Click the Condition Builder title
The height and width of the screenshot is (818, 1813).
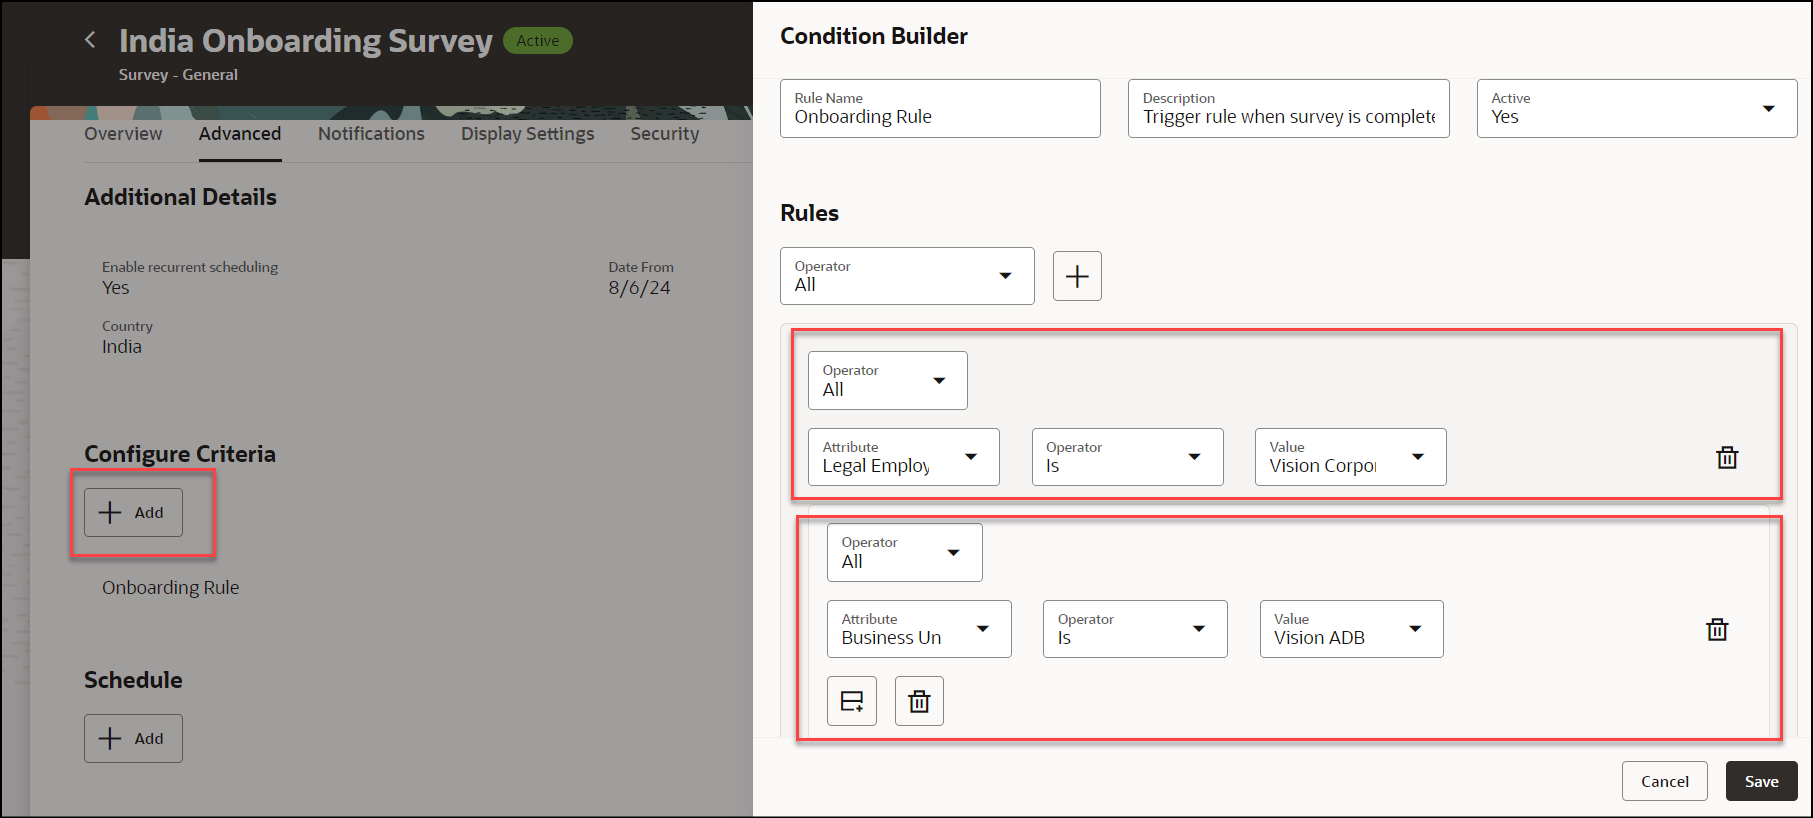(x=874, y=36)
